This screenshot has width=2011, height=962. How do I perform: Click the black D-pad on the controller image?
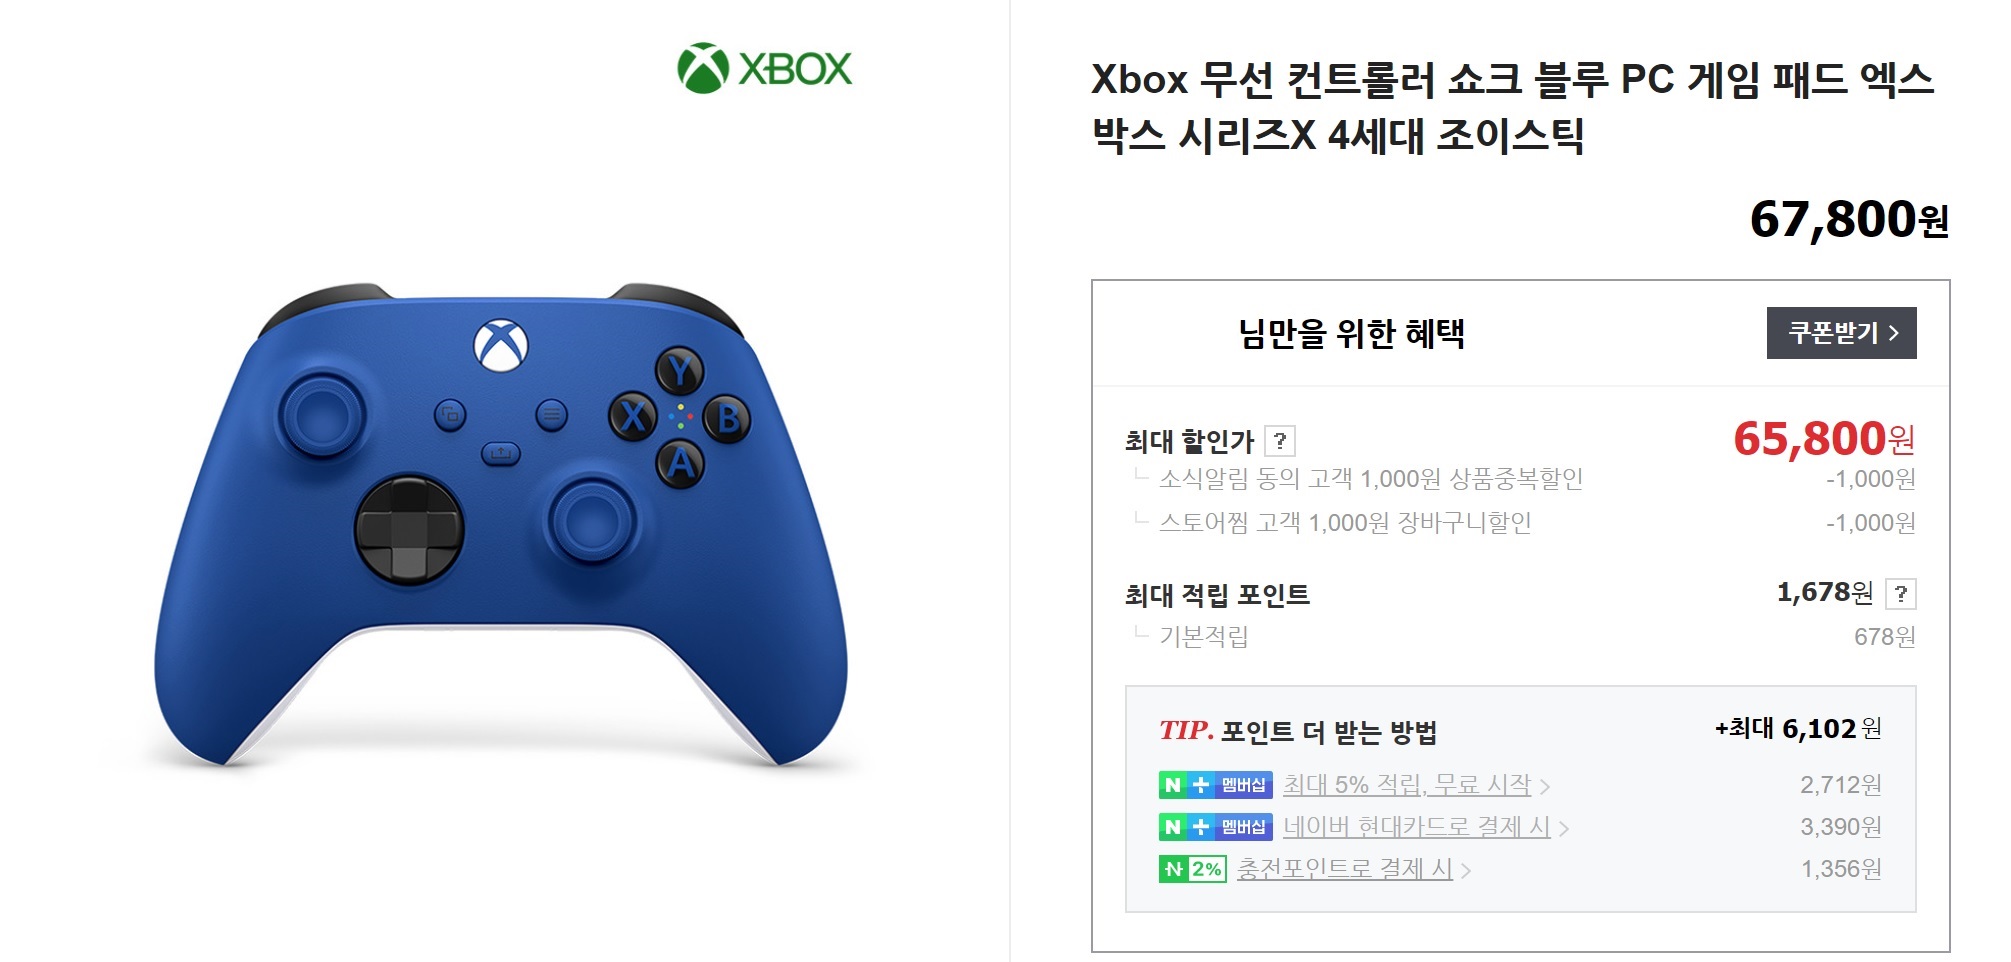pyautogui.click(x=409, y=529)
